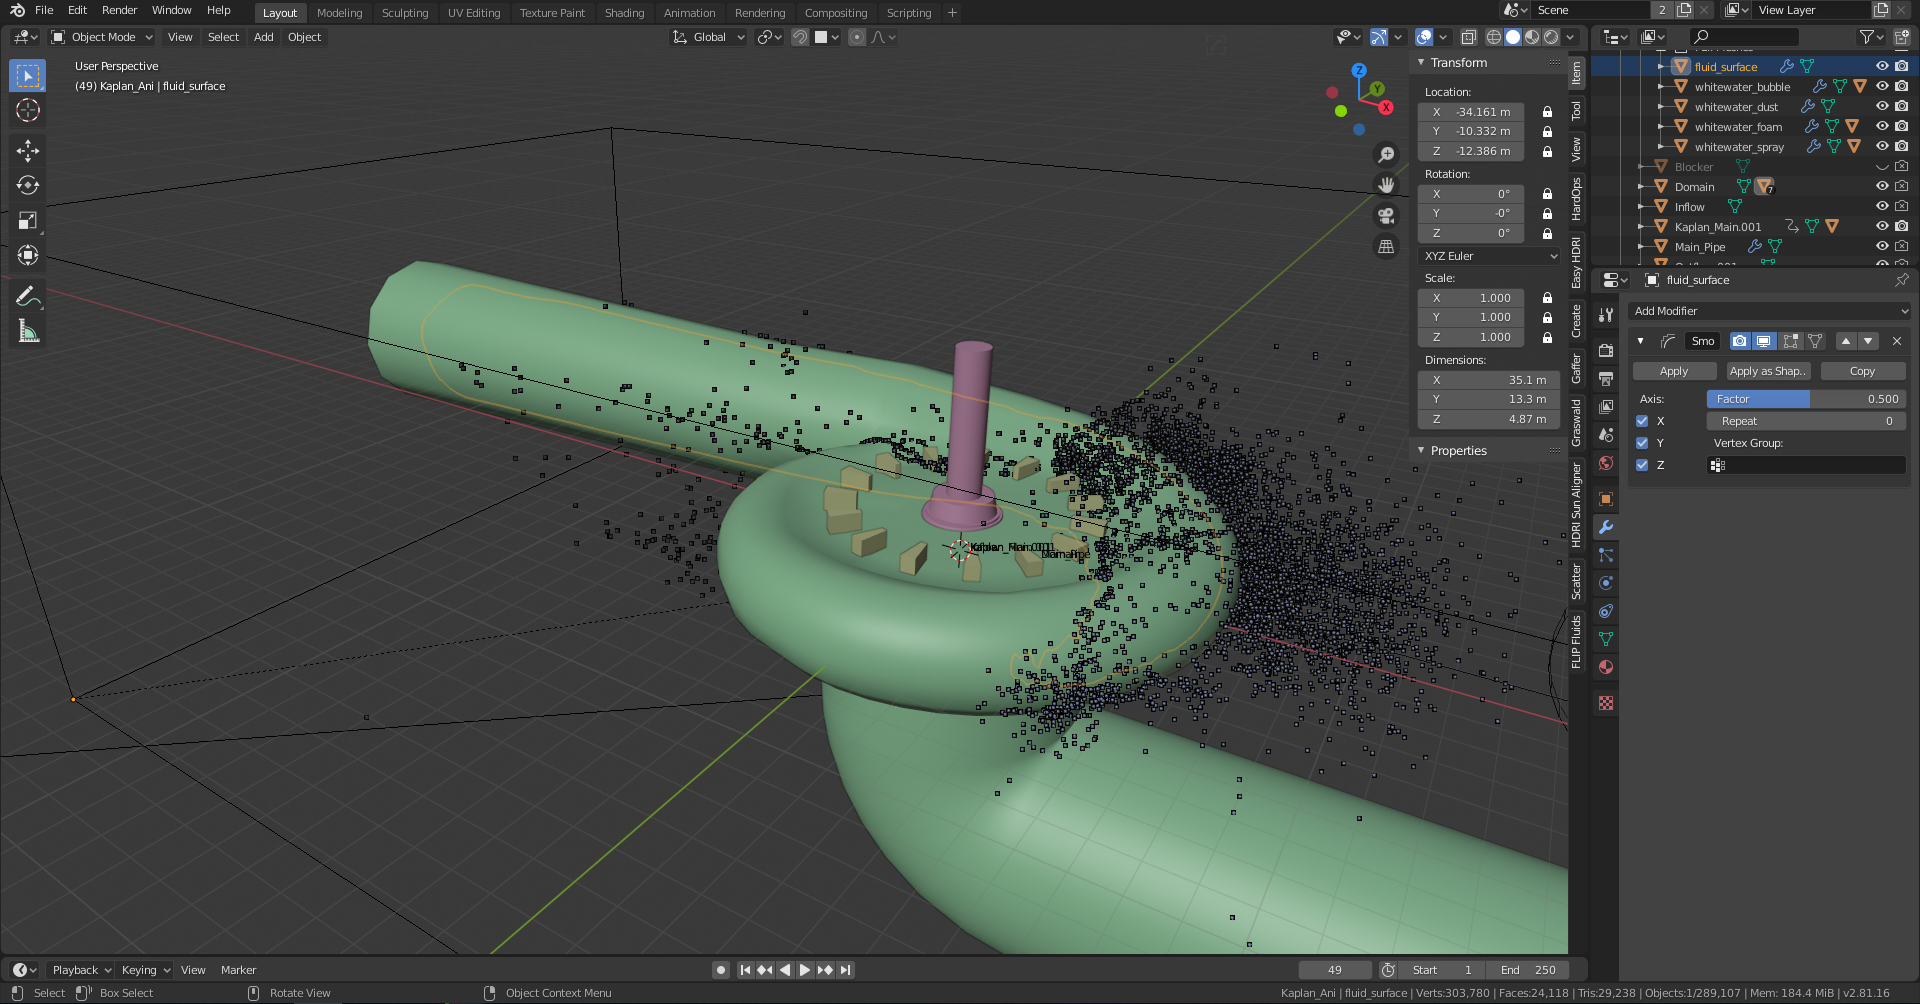The image size is (1920, 1004).
Task: Click the zoom view magnifier icon
Action: [1386, 154]
